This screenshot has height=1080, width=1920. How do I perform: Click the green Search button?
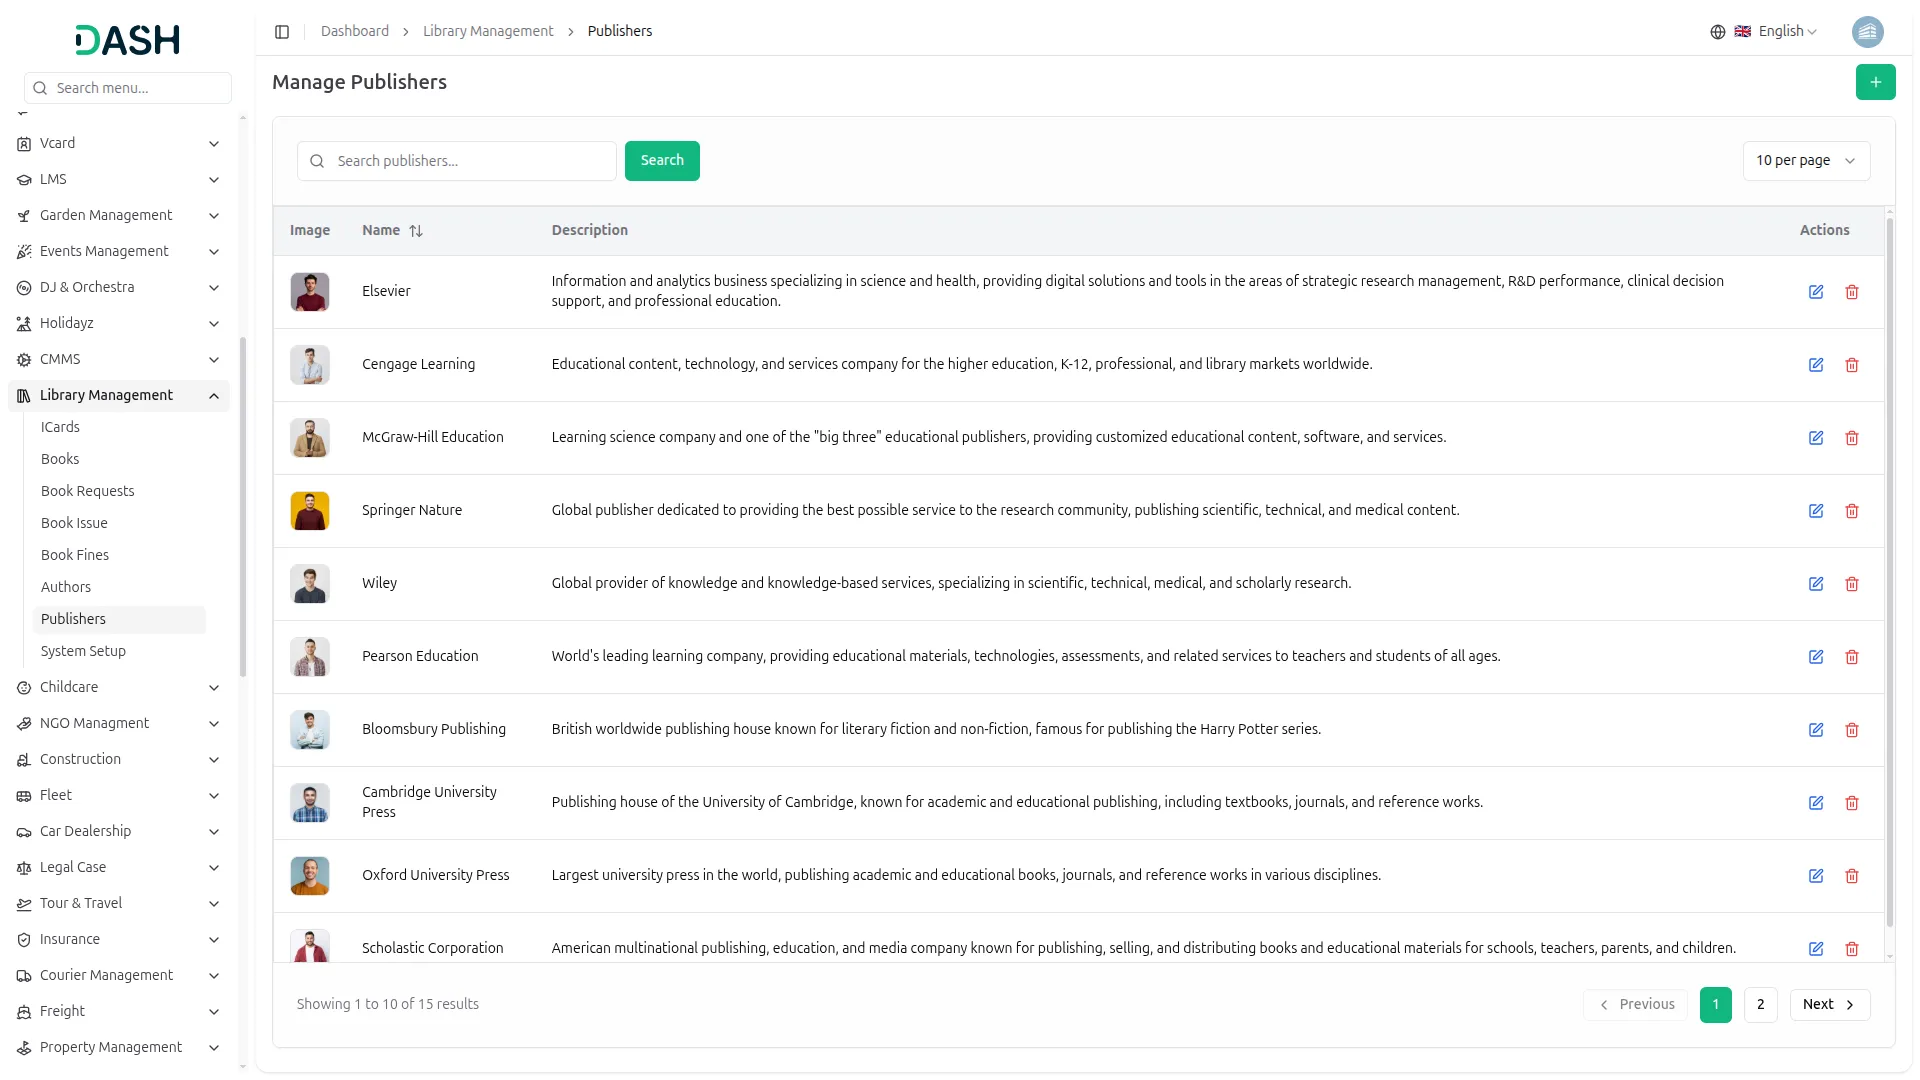pyautogui.click(x=661, y=161)
